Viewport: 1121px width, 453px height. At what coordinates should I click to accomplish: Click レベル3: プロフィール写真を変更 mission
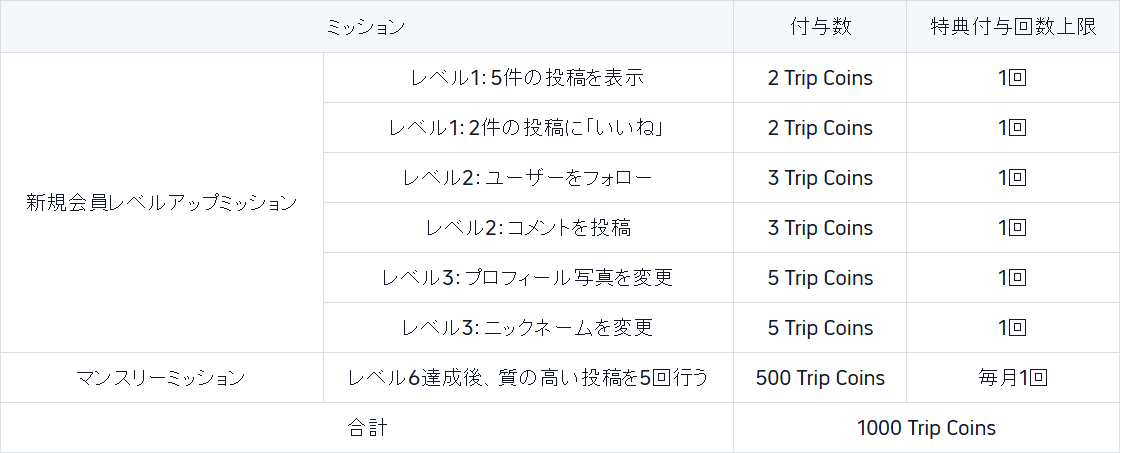pos(528,277)
